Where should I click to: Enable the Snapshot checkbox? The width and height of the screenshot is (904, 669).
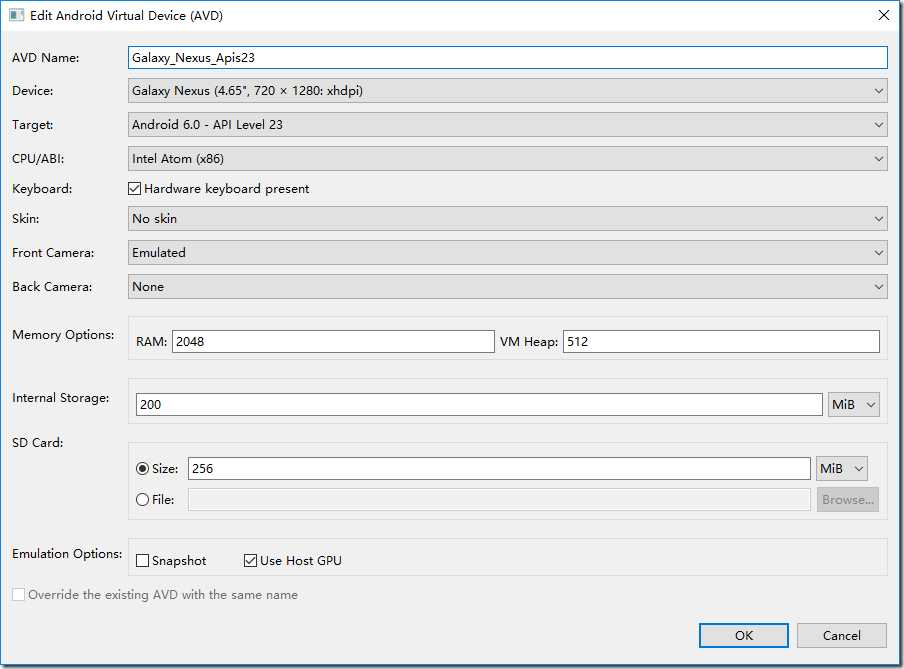point(142,561)
